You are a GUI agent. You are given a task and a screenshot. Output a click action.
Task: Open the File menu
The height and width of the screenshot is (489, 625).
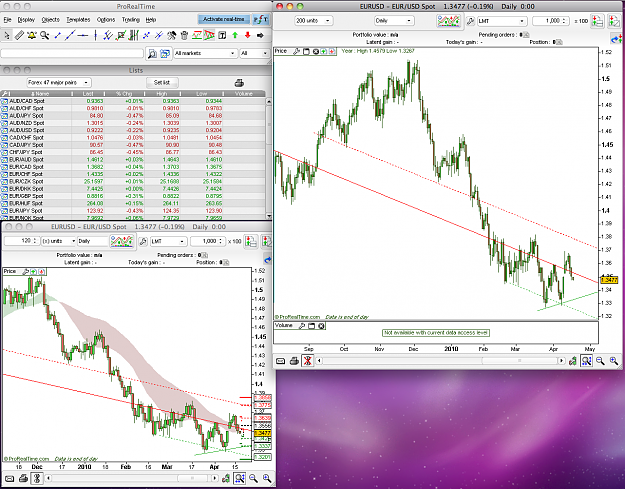pos(7,20)
